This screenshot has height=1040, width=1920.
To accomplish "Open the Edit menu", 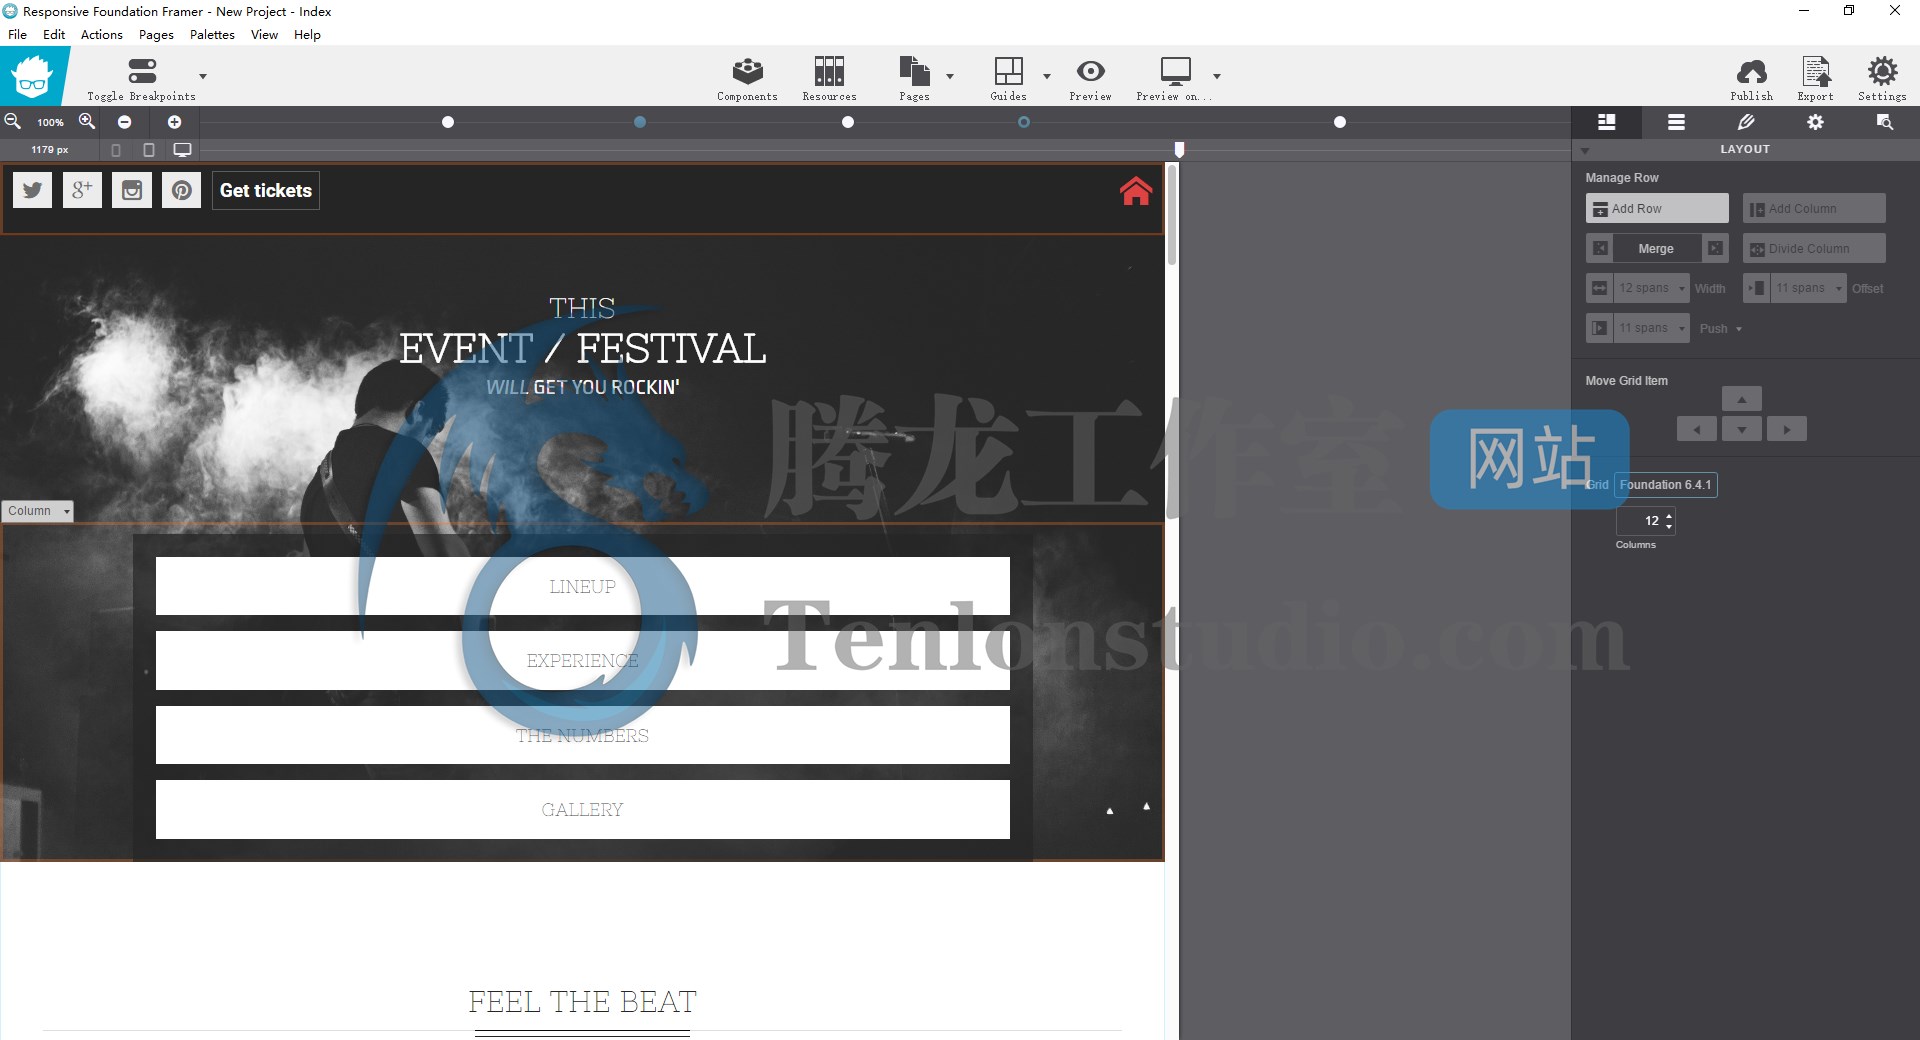I will 54,34.
